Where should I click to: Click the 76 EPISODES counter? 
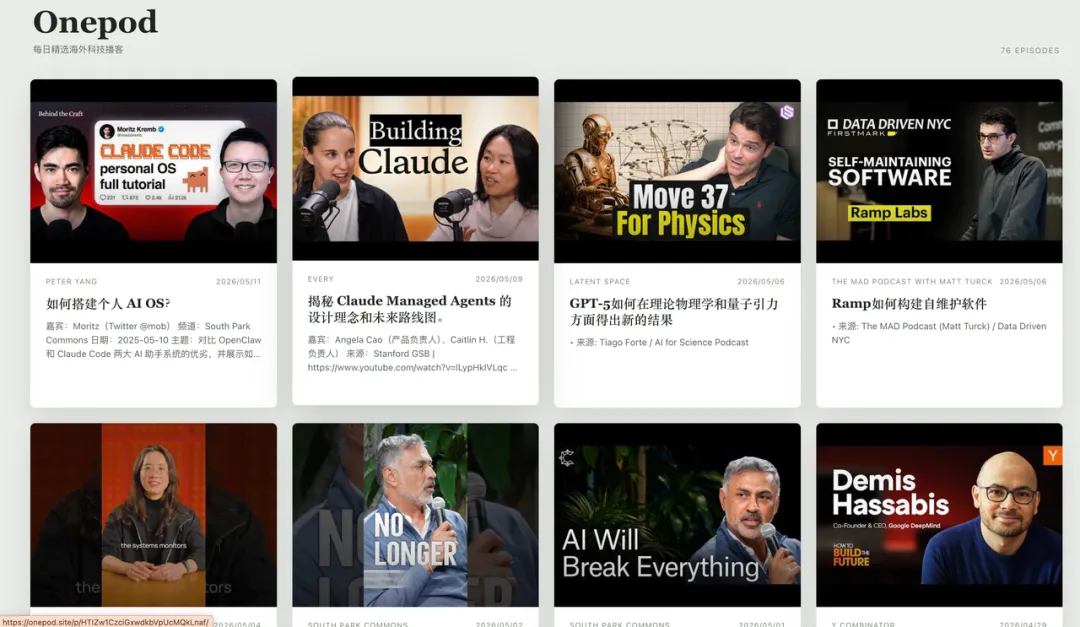point(1030,50)
